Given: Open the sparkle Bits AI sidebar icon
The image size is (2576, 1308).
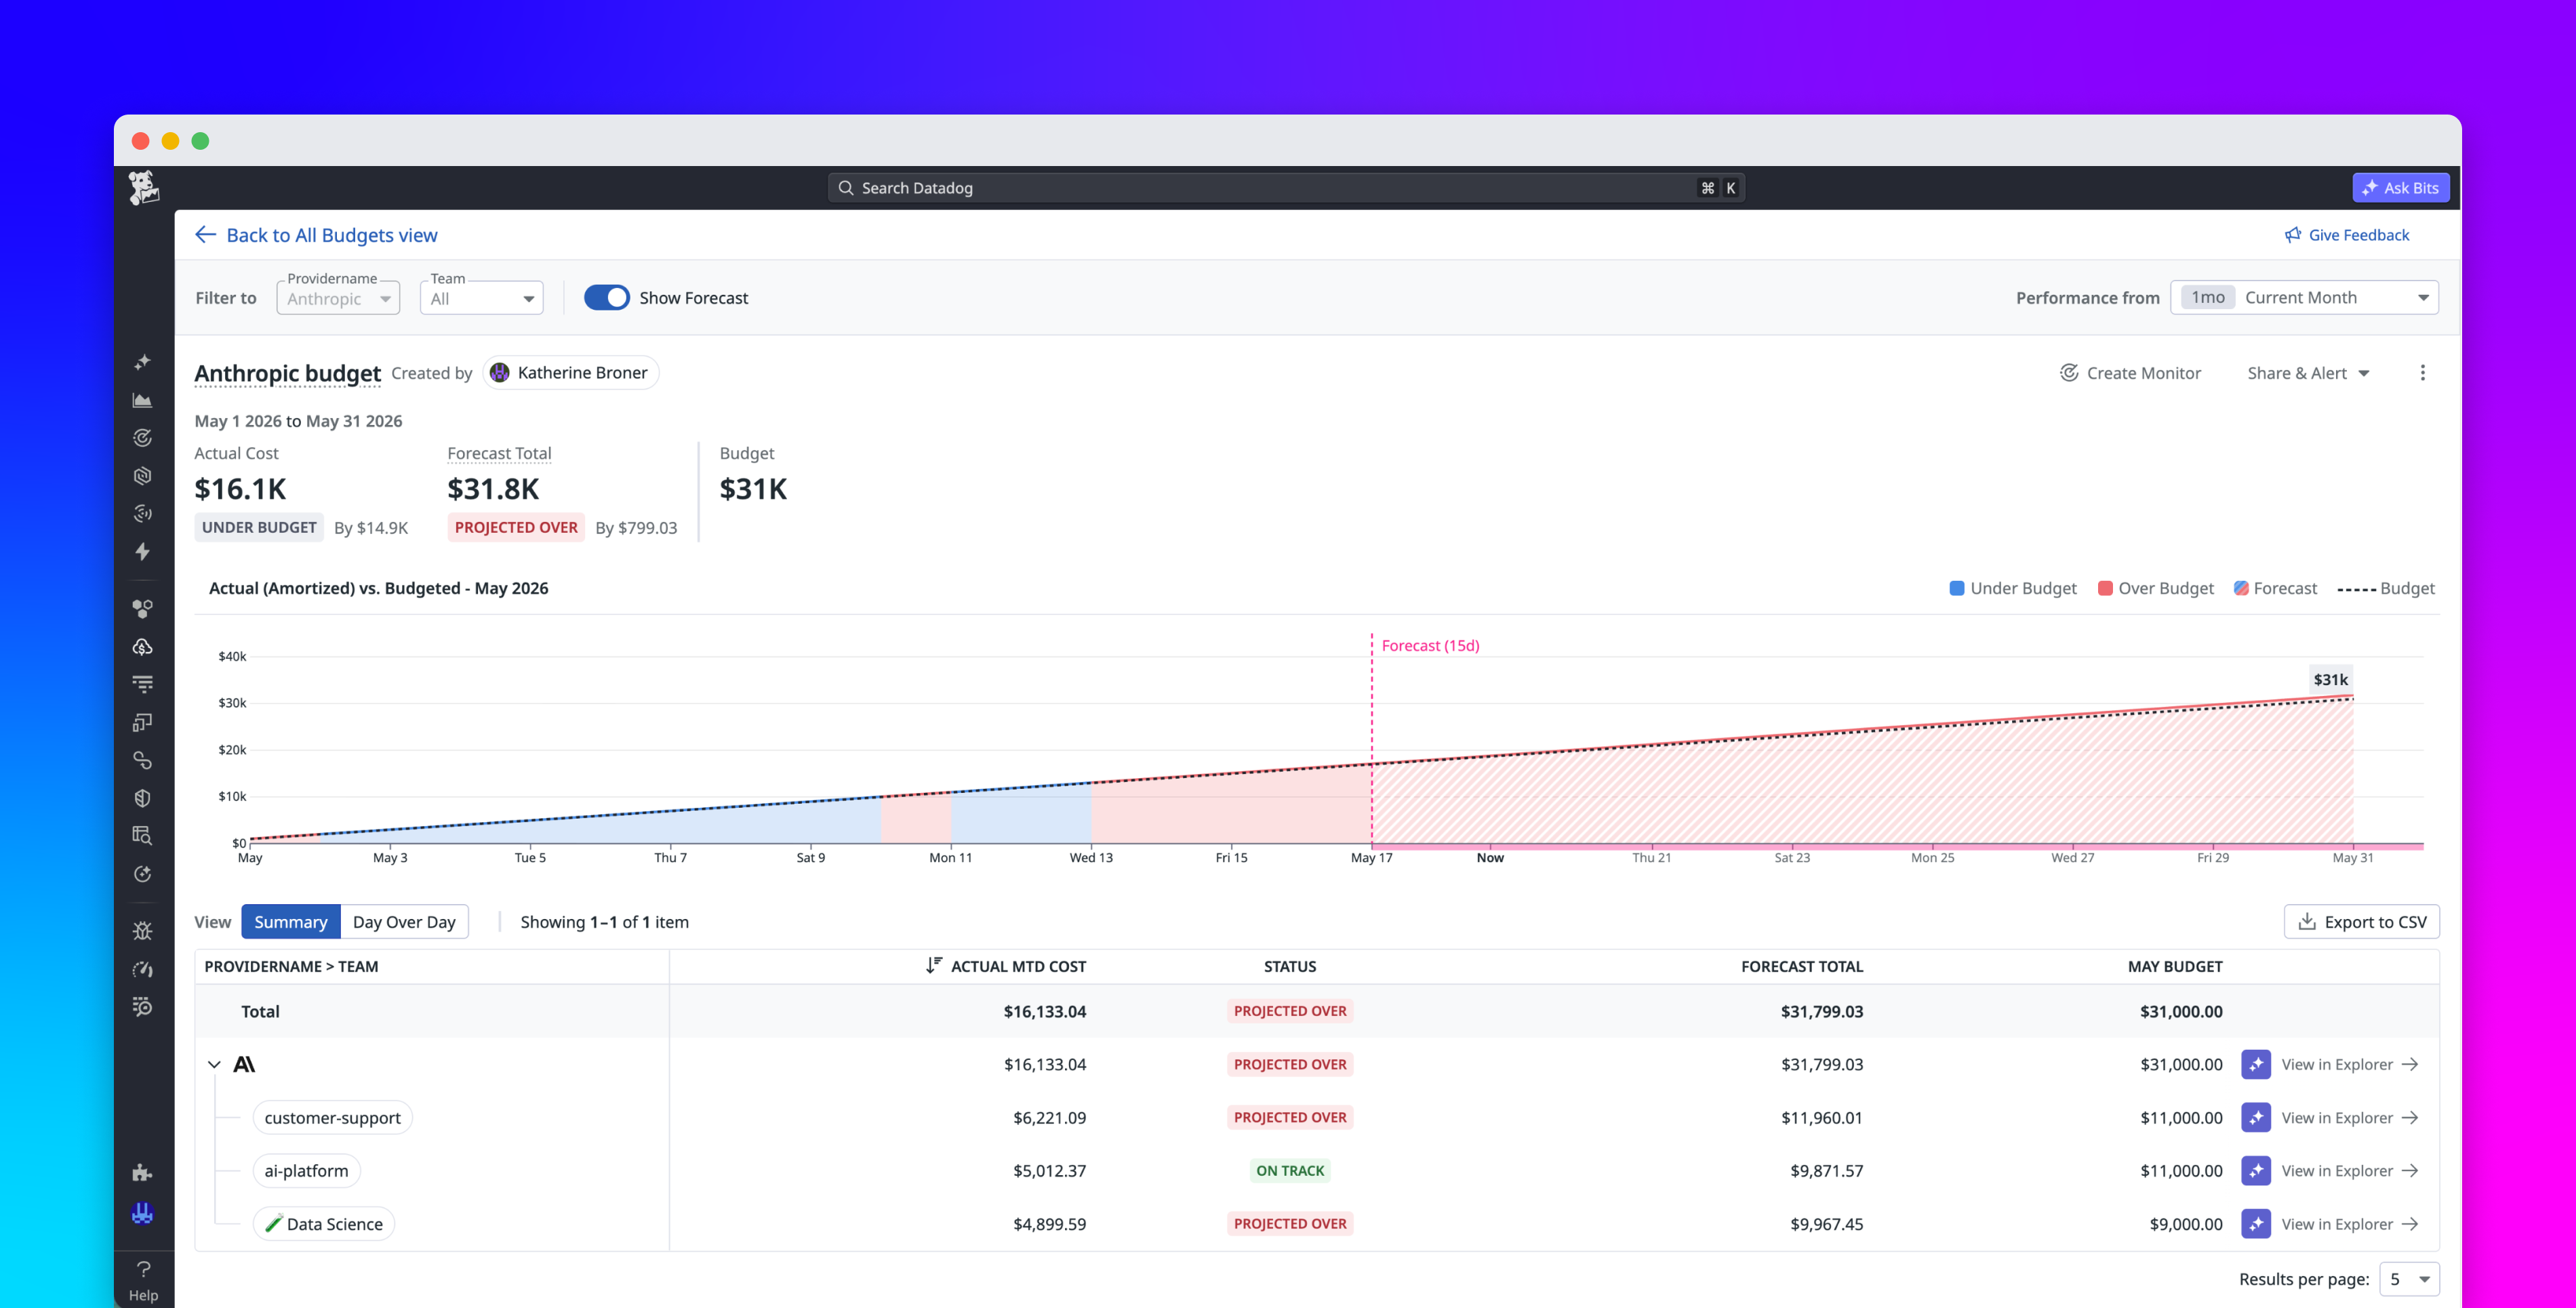Looking at the screenshot, I should pyautogui.click(x=143, y=362).
